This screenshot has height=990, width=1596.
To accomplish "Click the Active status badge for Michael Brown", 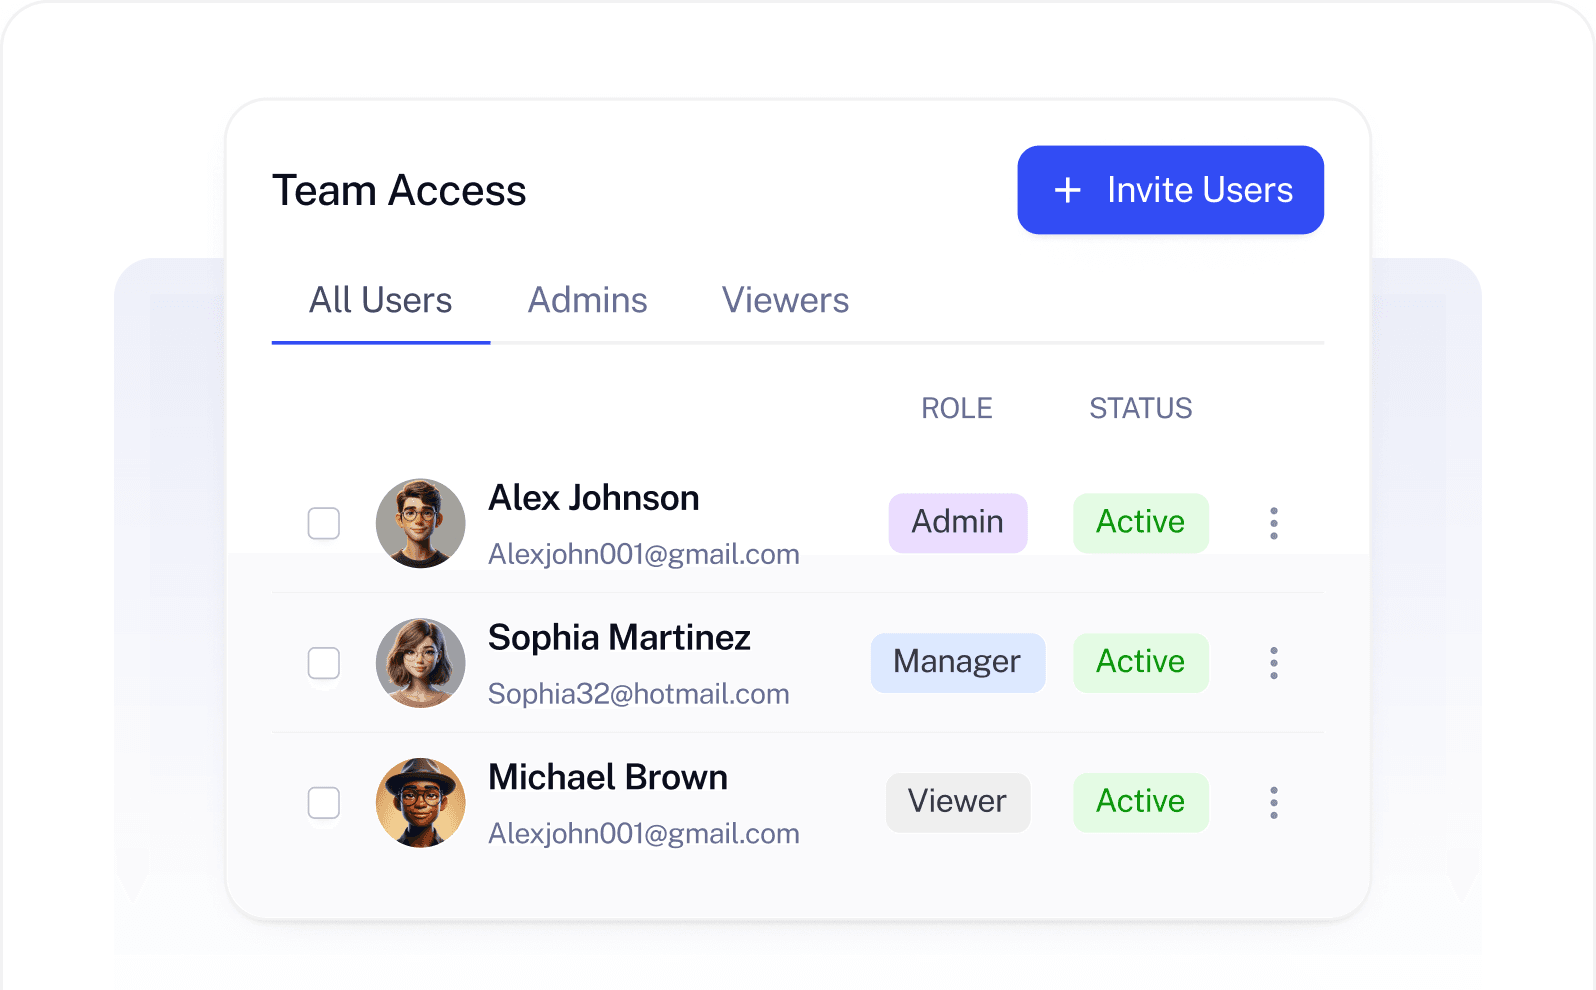I will pyautogui.click(x=1141, y=803).
